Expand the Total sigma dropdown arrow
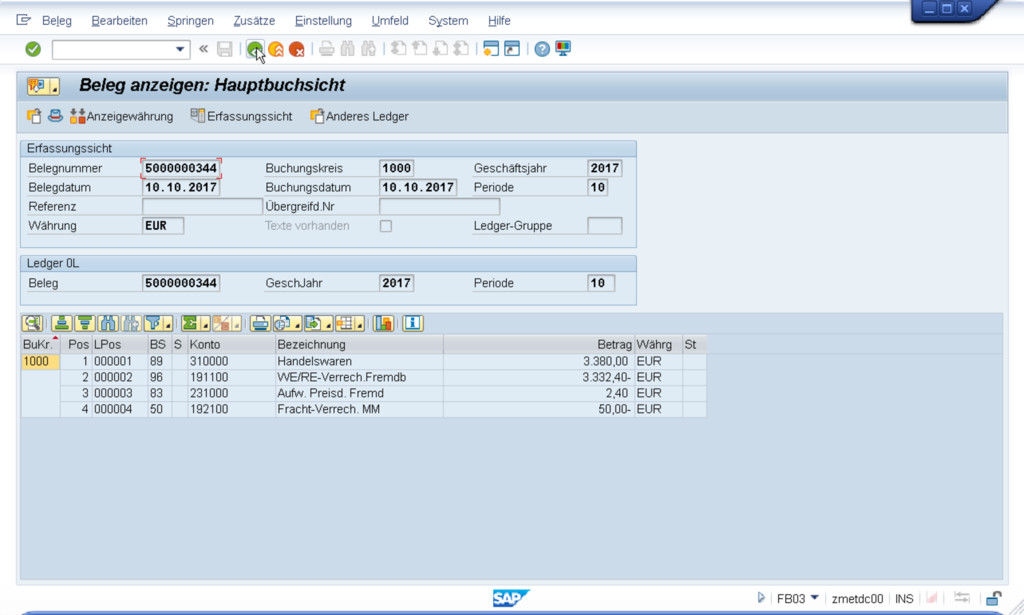Image resolution: width=1024 pixels, height=615 pixels. [x=205, y=324]
